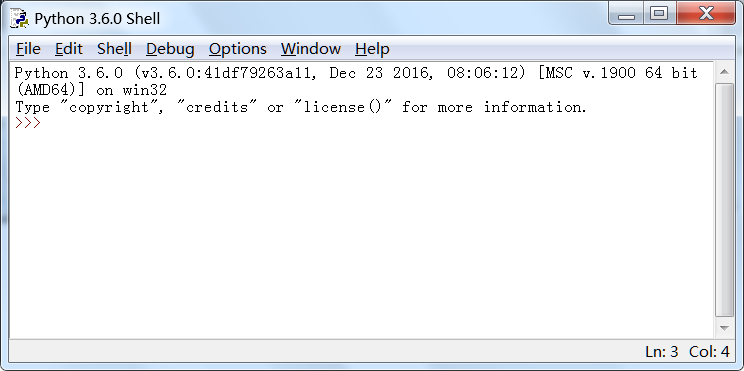Minimize the Python Shell window
744x371 pixels.
pos(627,14)
